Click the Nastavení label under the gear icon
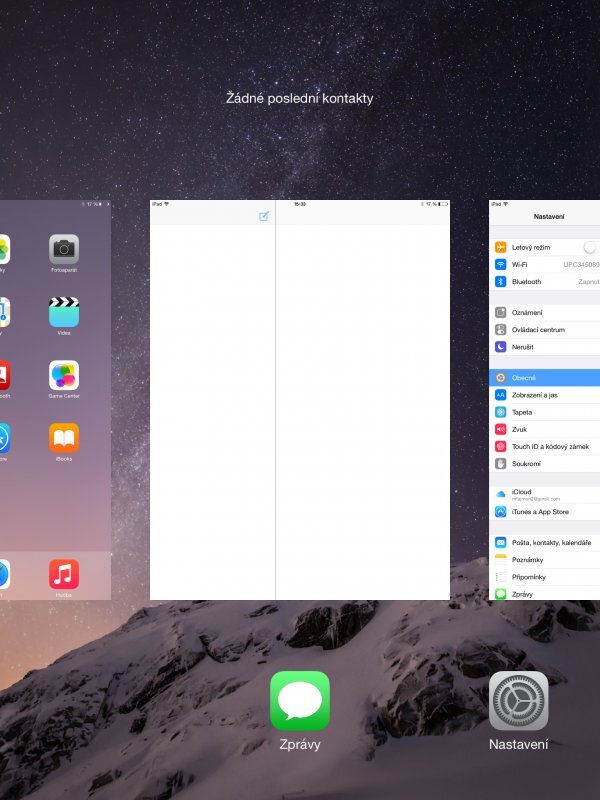Viewport: 600px width, 800px height. click(x=518, y=744)
